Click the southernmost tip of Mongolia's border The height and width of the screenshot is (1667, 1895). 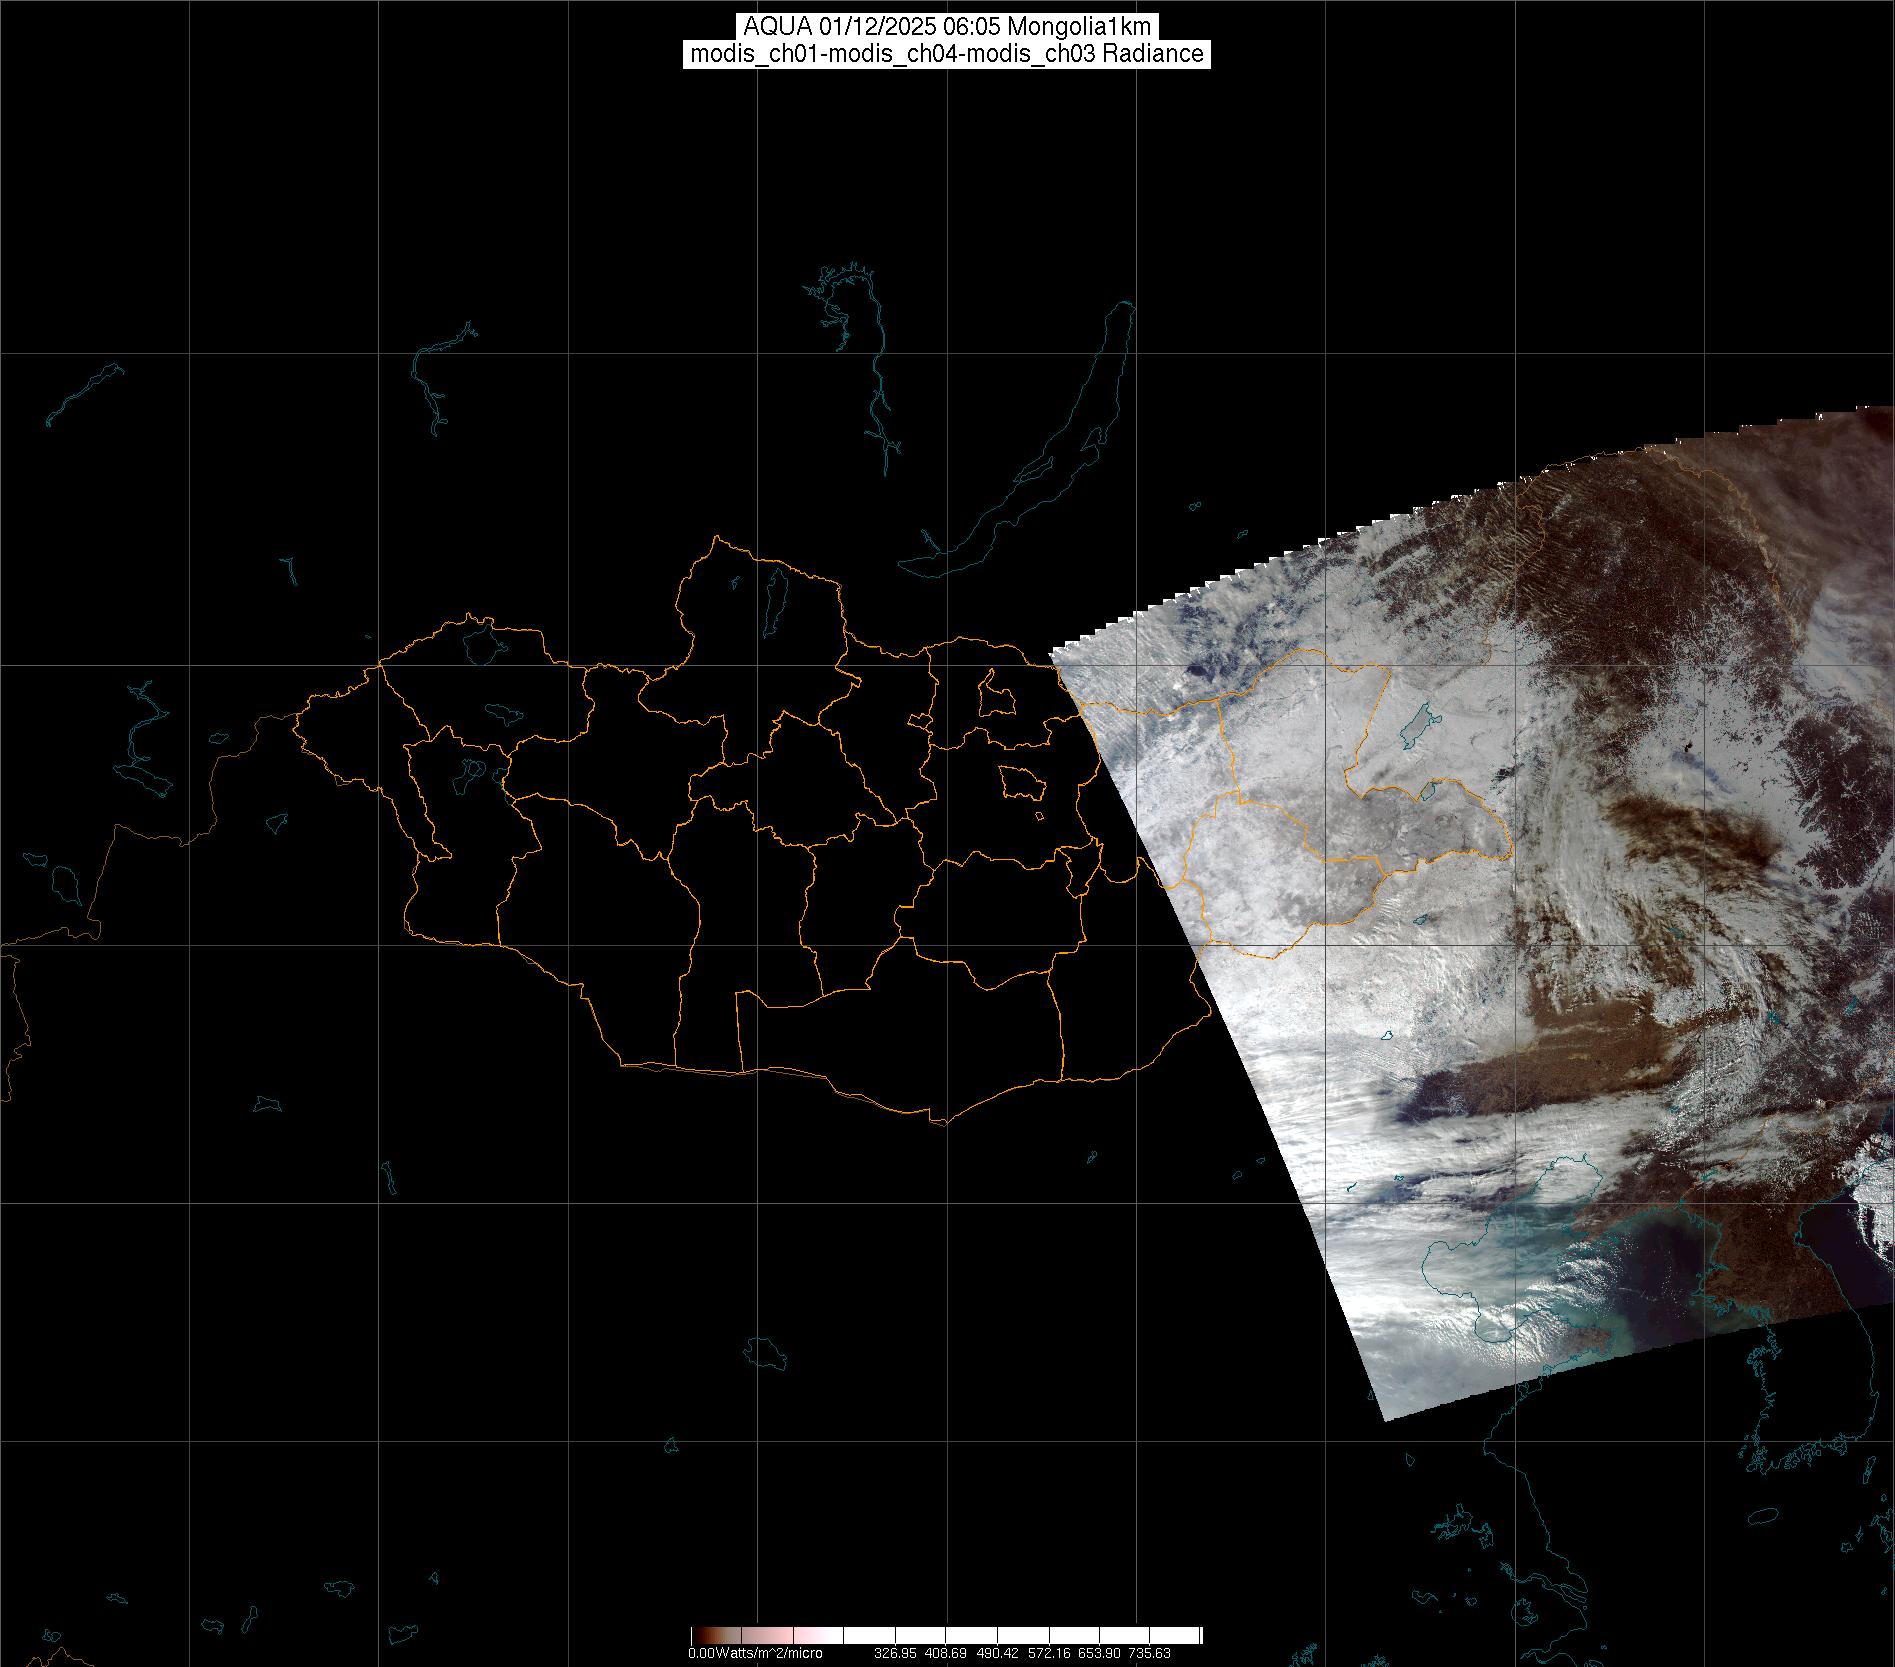(x=940, y=1123)
